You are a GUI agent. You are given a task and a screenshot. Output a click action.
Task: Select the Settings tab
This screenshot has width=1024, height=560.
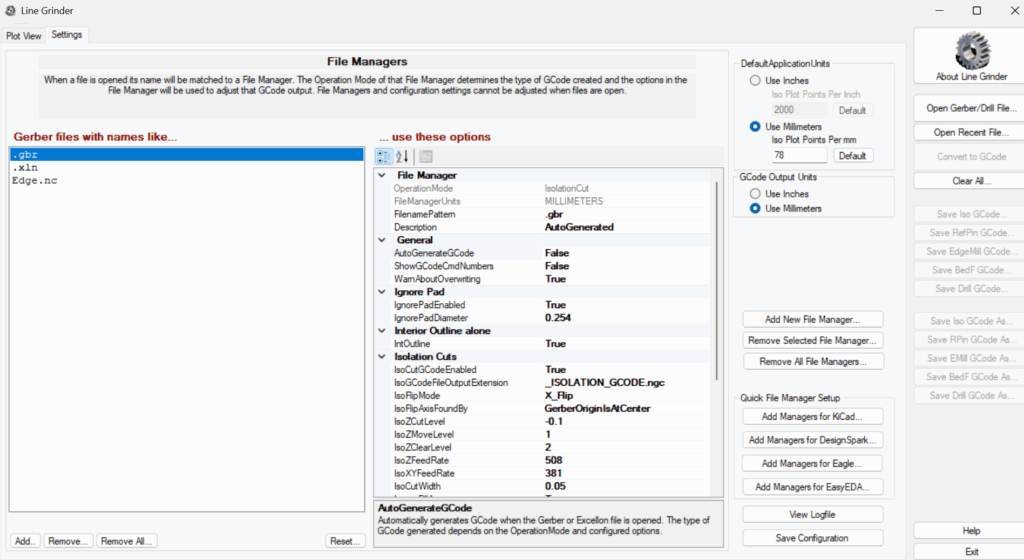67,35
